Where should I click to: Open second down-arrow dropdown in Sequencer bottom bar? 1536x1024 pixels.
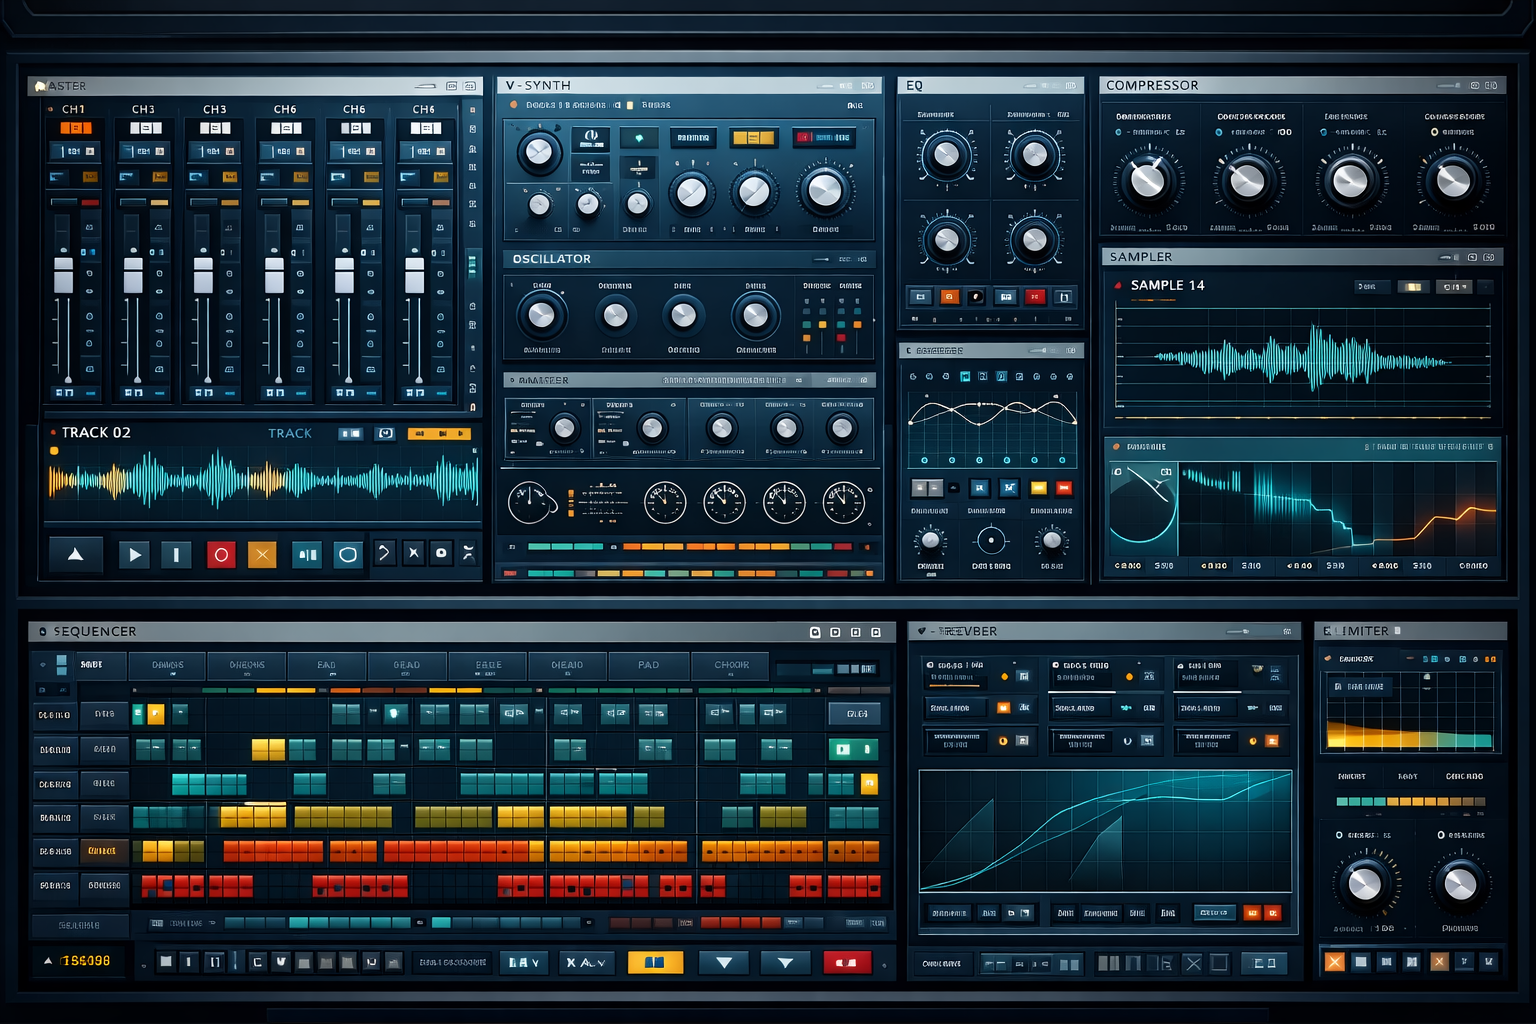point(785,962)
